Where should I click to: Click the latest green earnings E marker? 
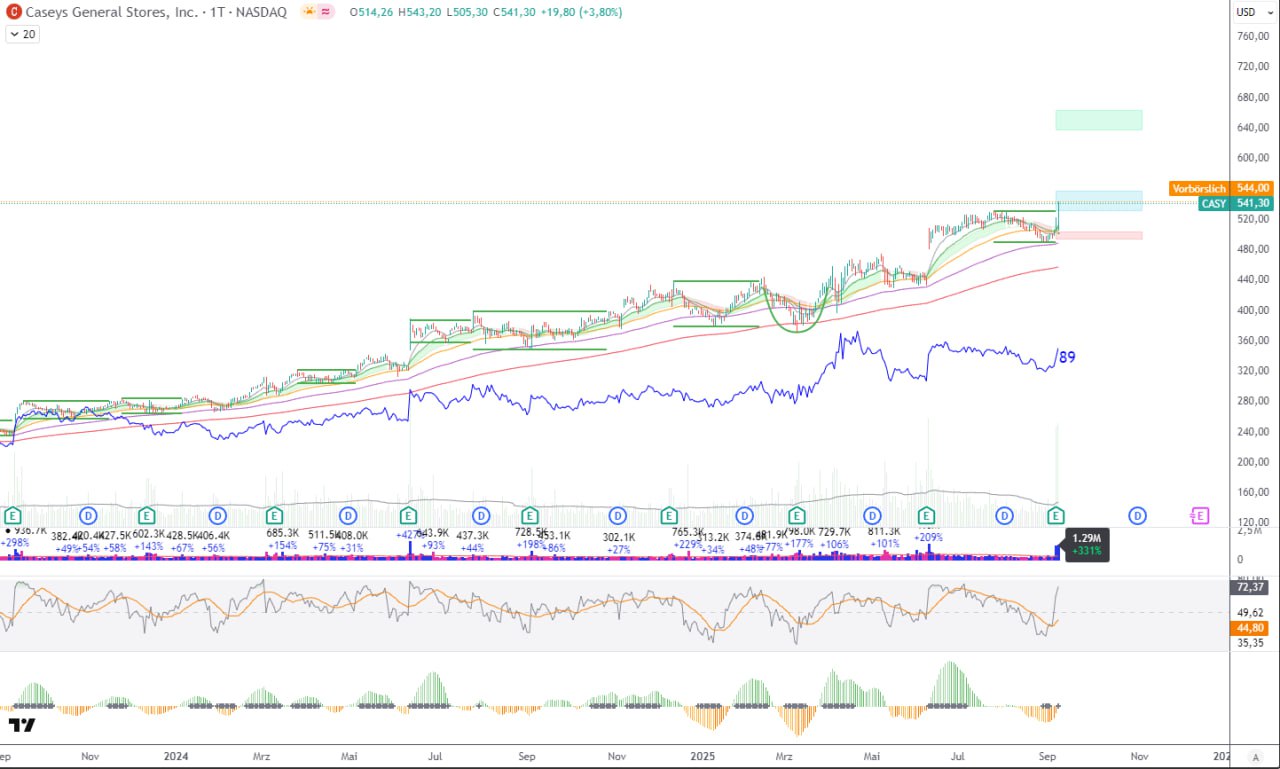1056,516
